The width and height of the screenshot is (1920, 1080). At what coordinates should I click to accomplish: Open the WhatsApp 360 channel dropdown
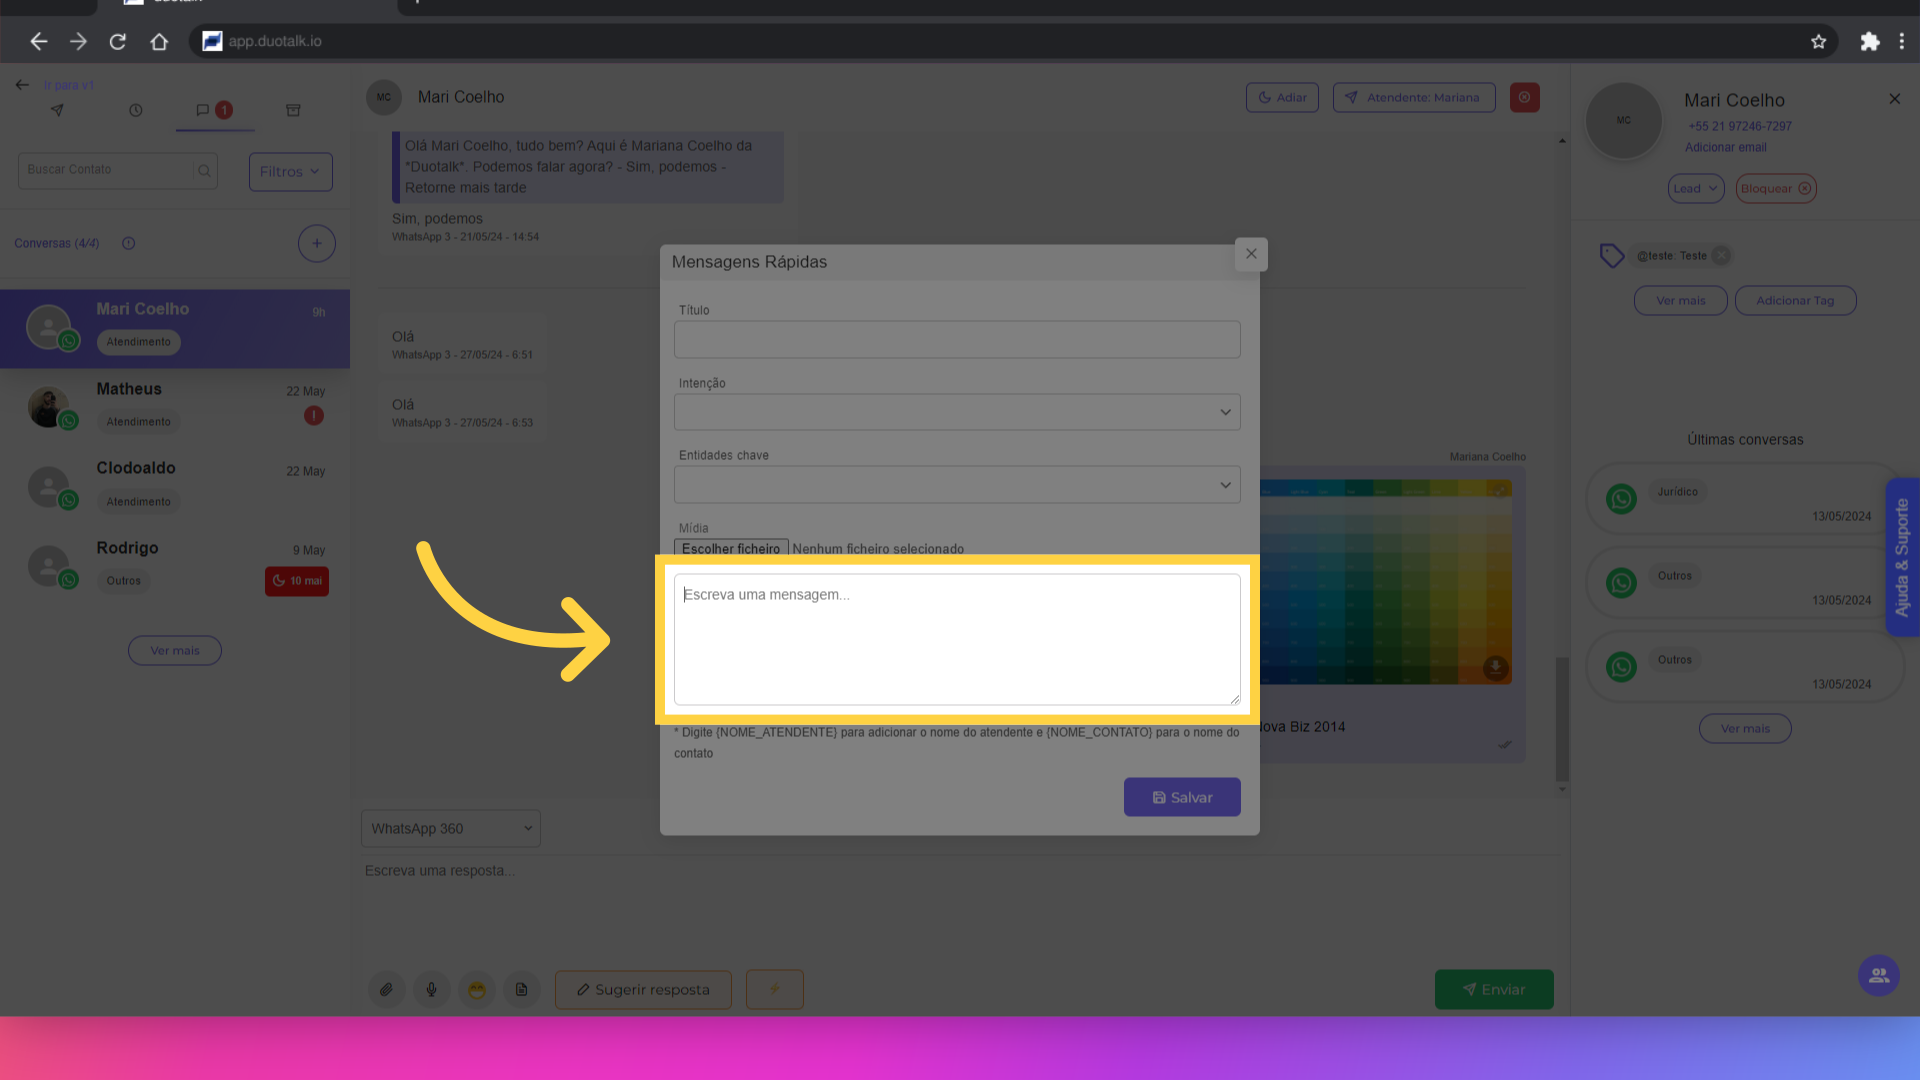click(x=451, y=828)
